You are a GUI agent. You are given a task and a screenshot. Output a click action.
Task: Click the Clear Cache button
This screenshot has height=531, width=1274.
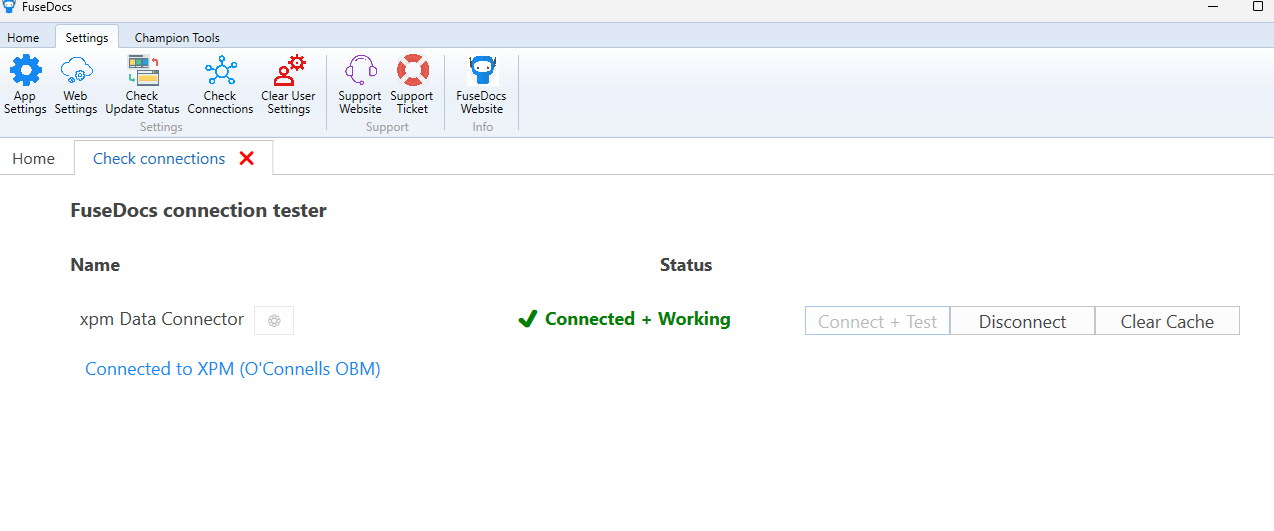pos(1167,321)
